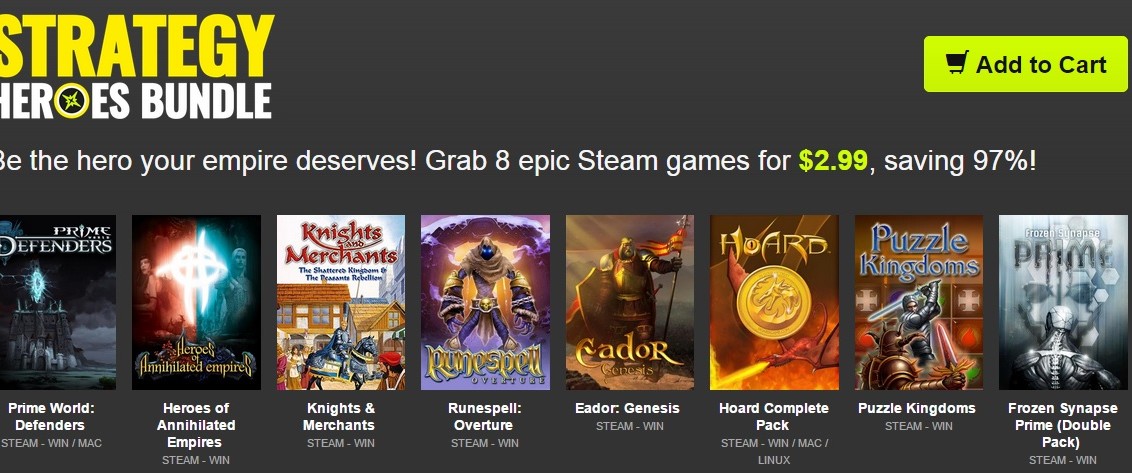Click the Puzzle Kingdoms cover art
The height and width of the screenshot is (473, 1132).
[x=918, y=303]
